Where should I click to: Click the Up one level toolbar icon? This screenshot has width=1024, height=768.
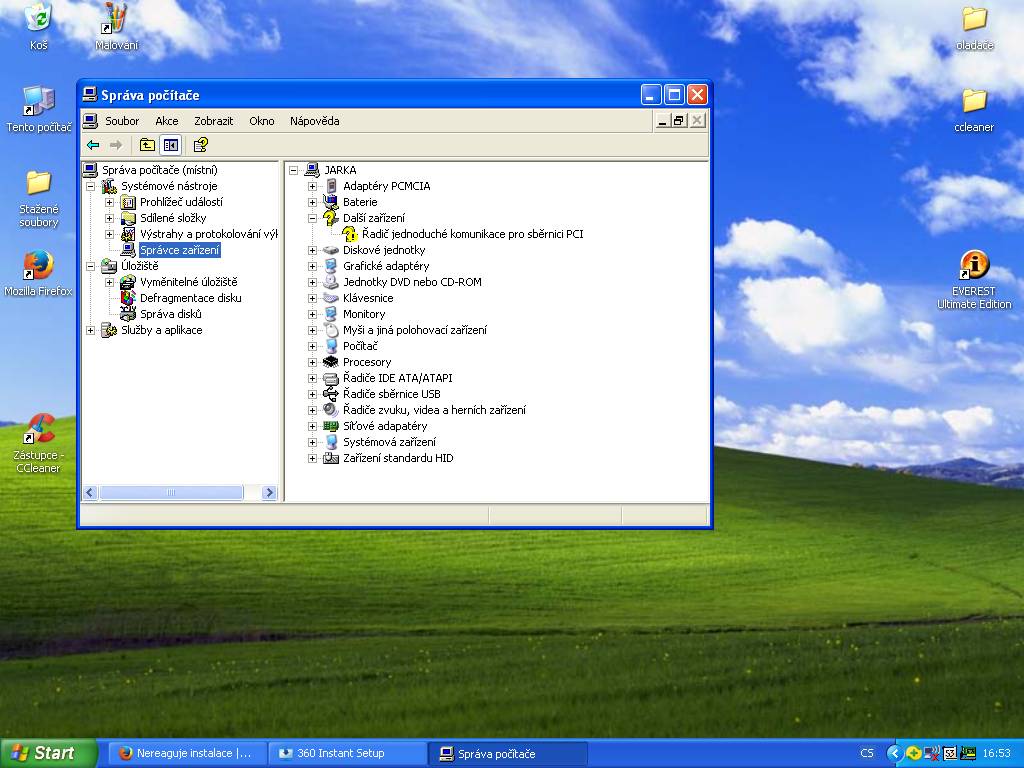(x=147, y=145)
